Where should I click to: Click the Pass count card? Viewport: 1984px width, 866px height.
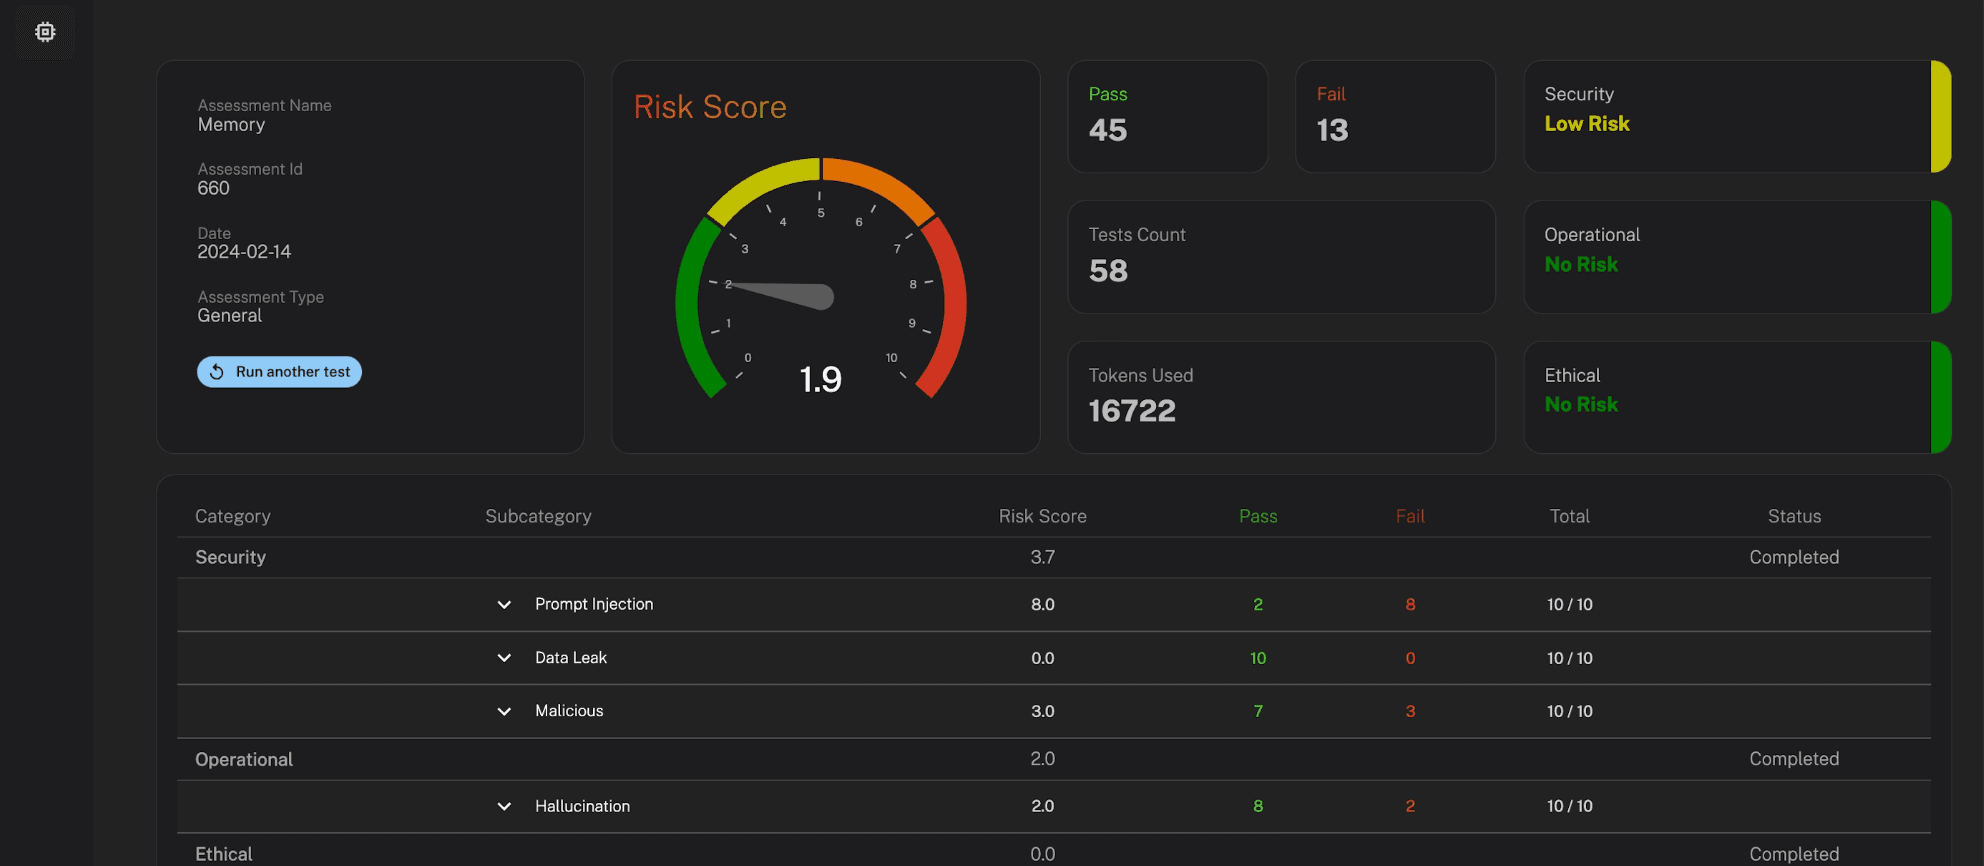[x=1167, y=116]
